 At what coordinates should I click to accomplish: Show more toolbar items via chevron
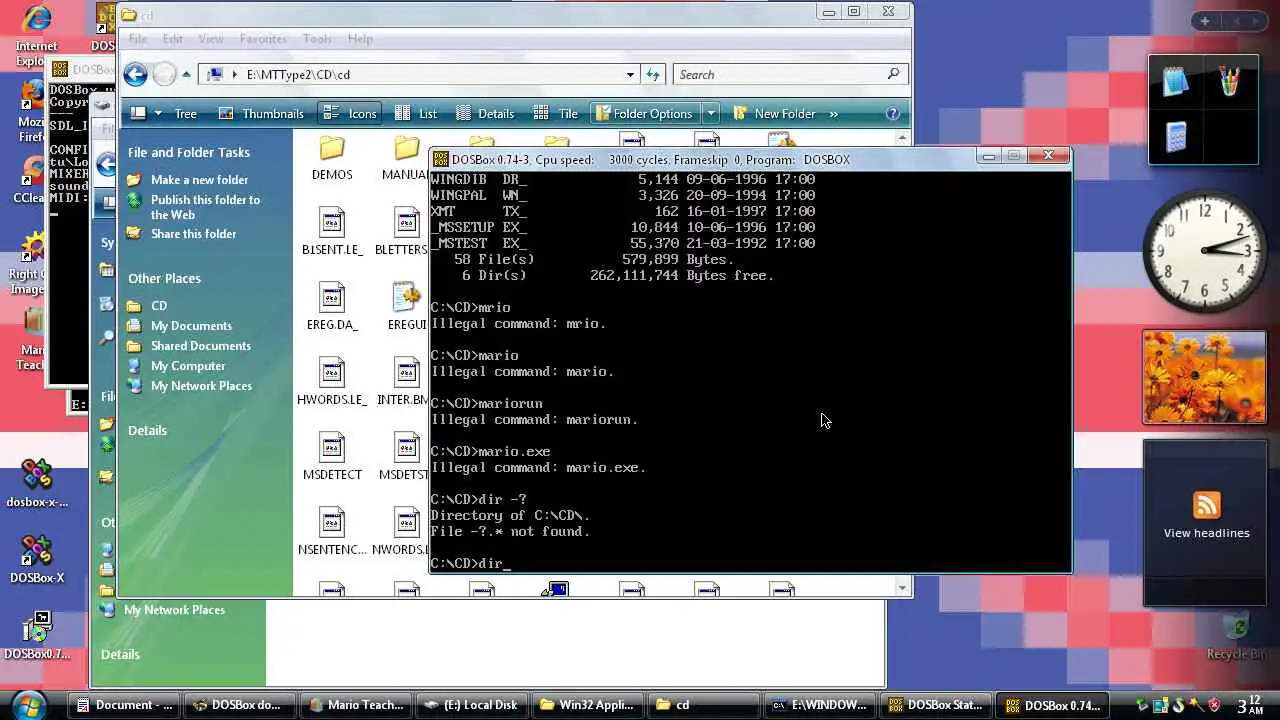pyautogui.click(x=833, y=113)
